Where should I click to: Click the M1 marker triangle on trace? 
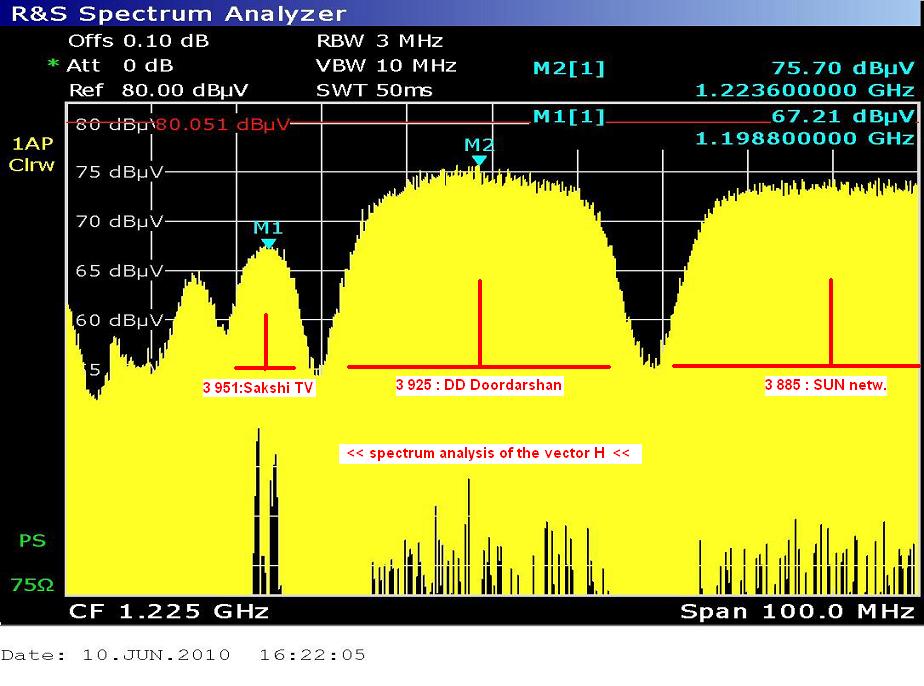click(268, 243)
